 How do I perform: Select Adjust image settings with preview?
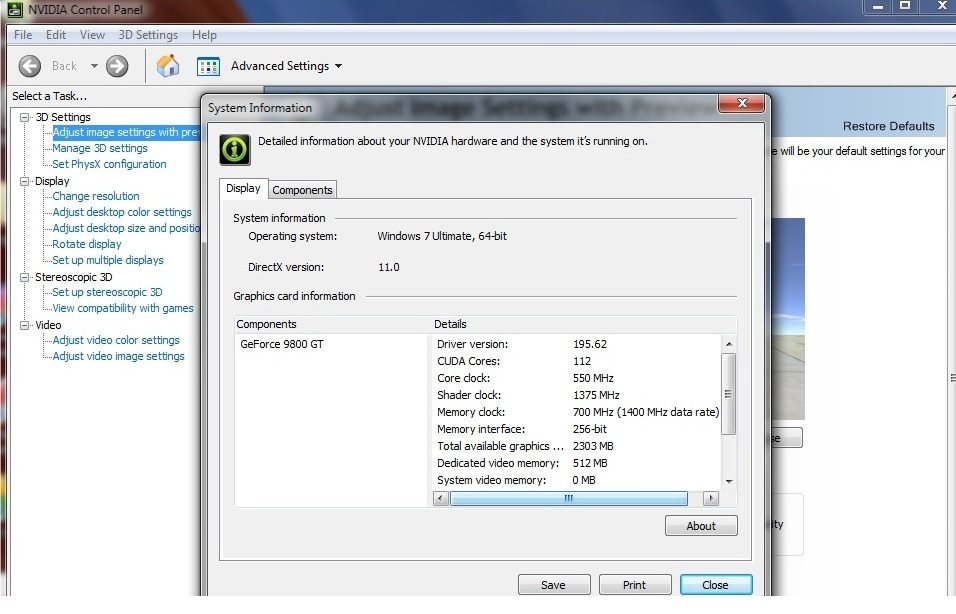pyautogui.click(x=126, y=132)
